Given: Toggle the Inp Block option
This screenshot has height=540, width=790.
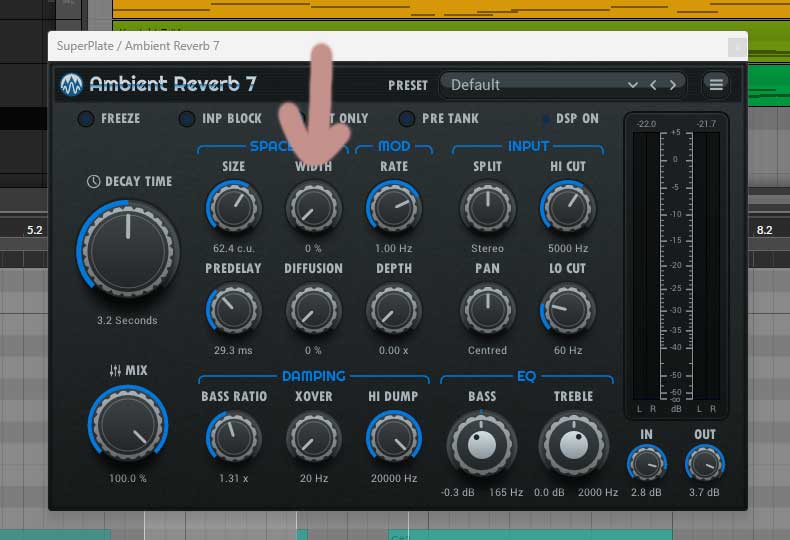Looking at the screenshot, I should [187, 119].
